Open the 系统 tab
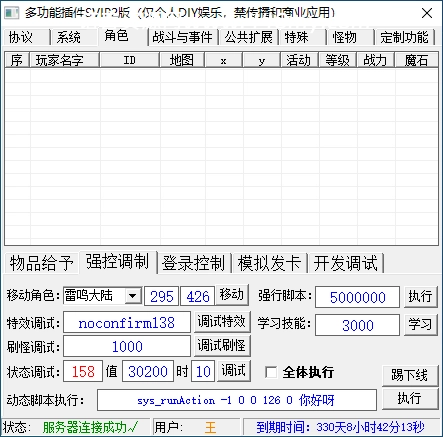The width and height of the screenshot is (443, 437). tap(74, 37)
